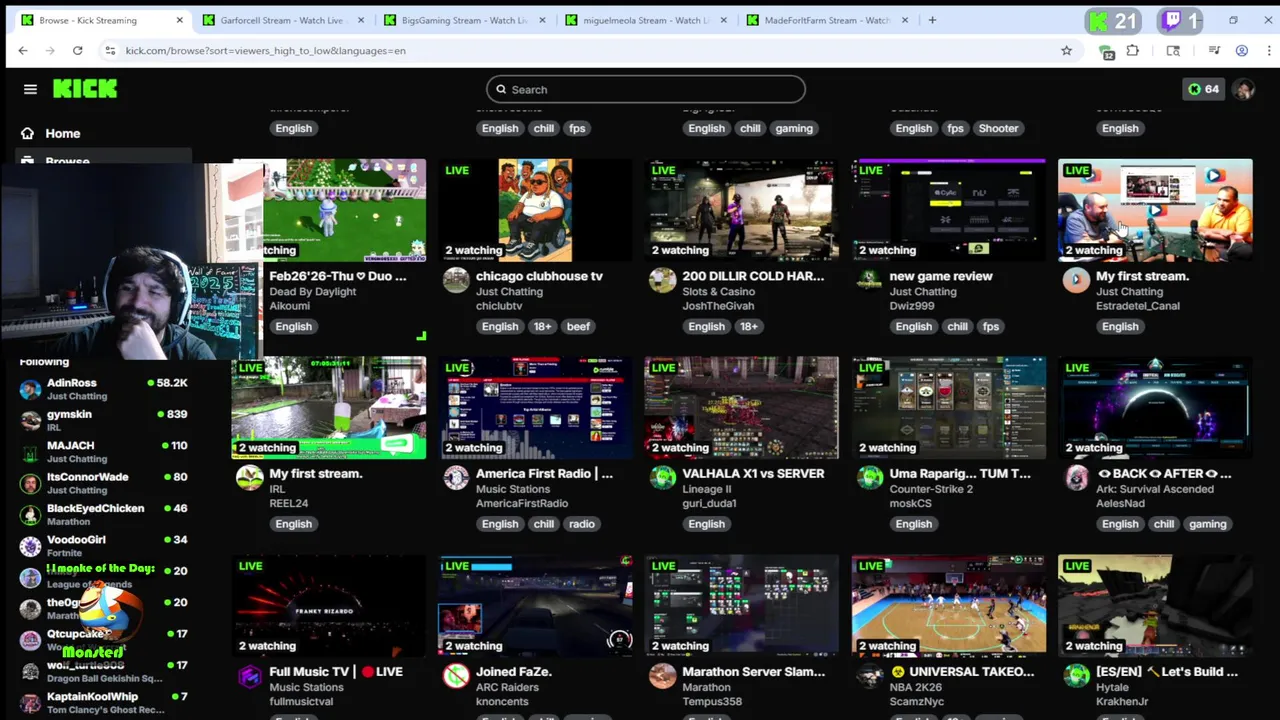
Task: Focus the Kick Search field
Action: pos(646,89)
